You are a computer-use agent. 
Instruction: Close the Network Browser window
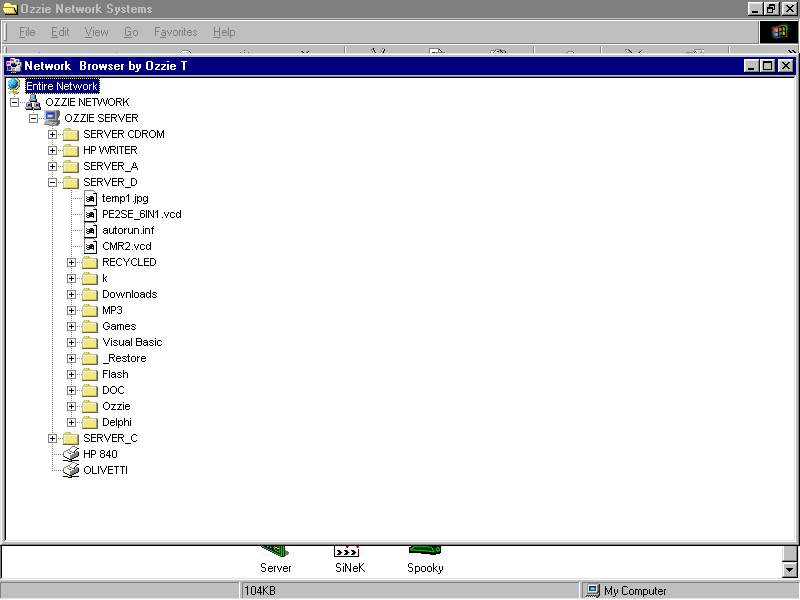(785, 66)
